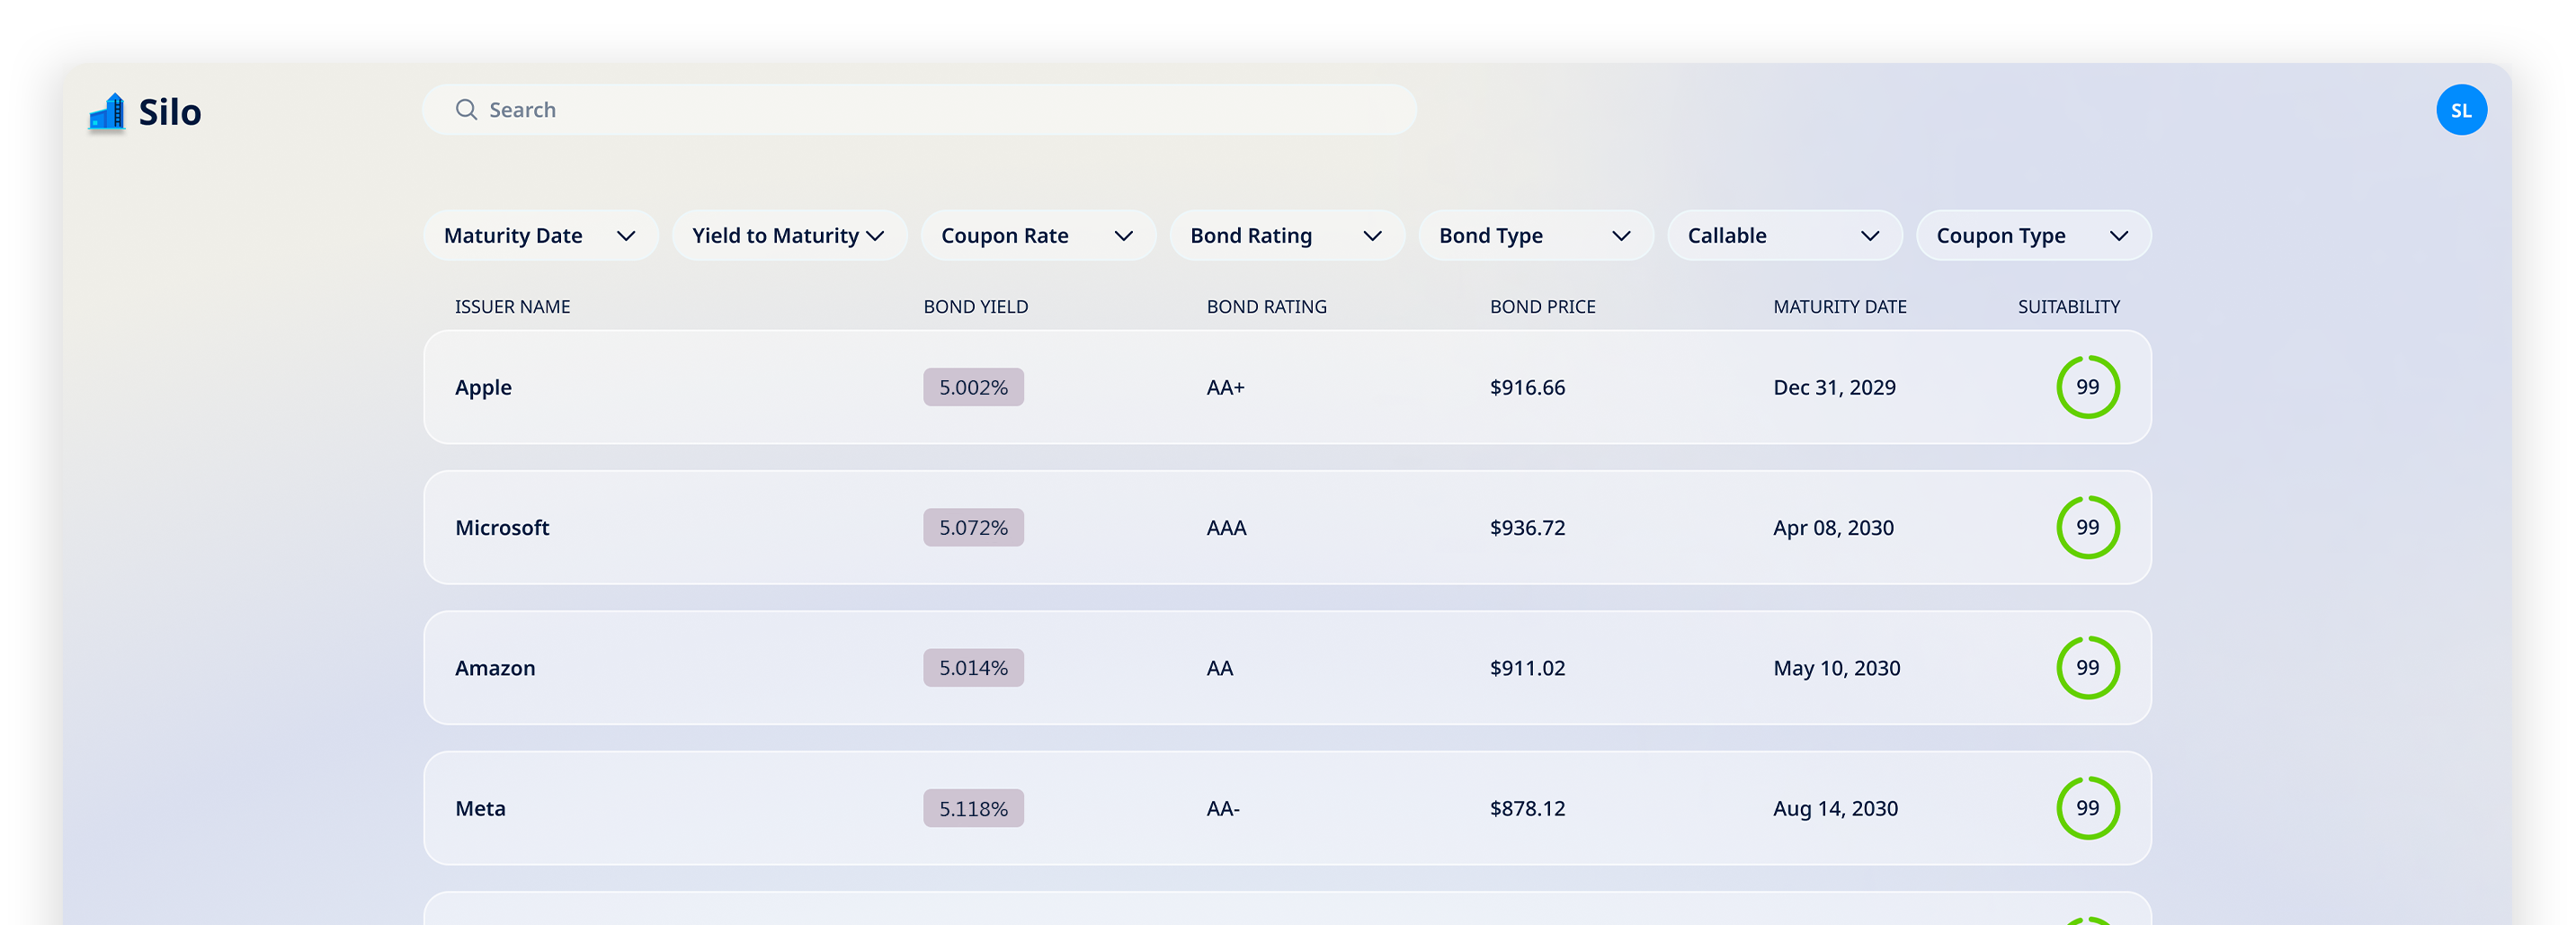Open the Yield to Maturity filter dropdown

[790, 236]
